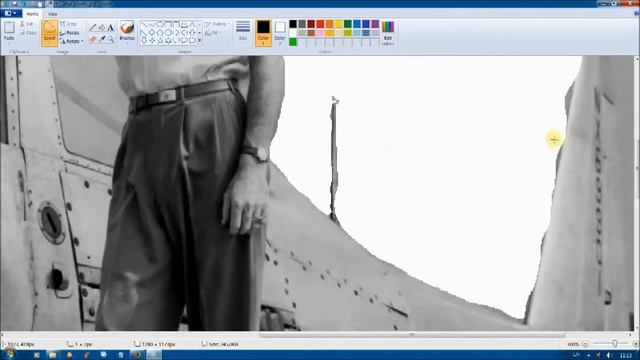Pick the green swatch in the top palette row
This screenshot has height=360, width=640.
[x=348, y=24]
